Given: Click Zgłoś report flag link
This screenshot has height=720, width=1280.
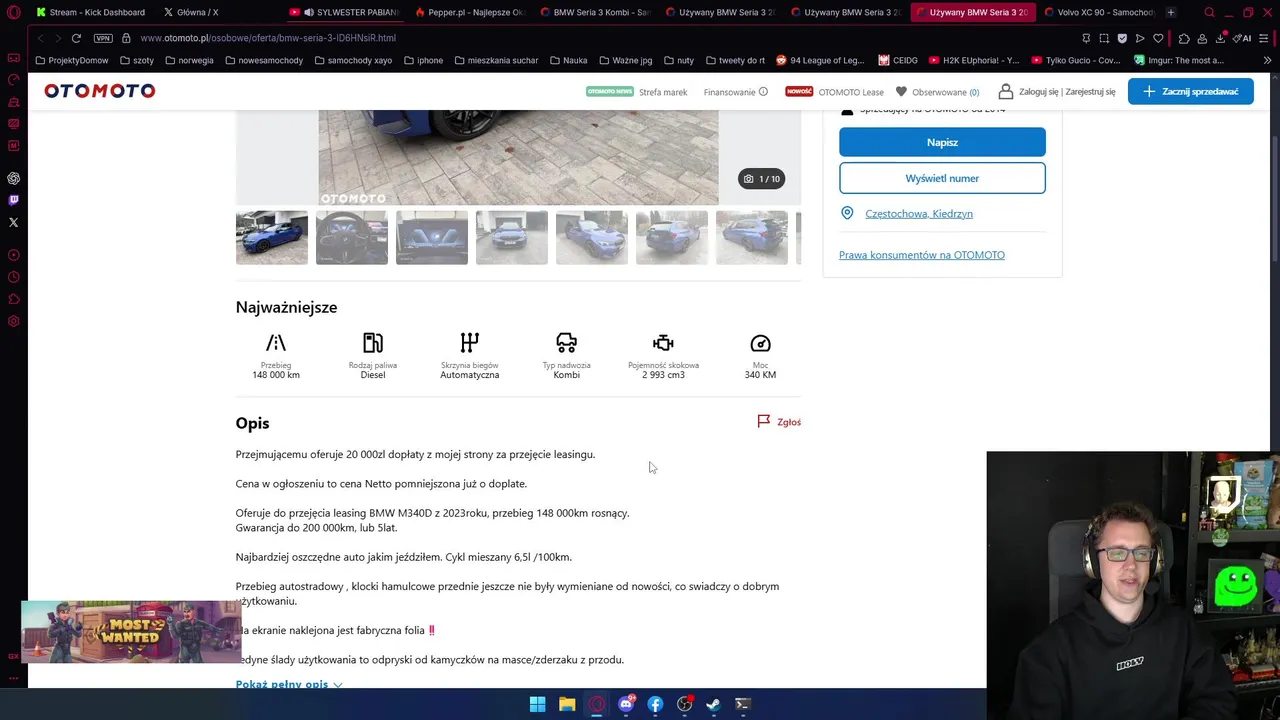Looking at the screenshot, I should [779, 422].
